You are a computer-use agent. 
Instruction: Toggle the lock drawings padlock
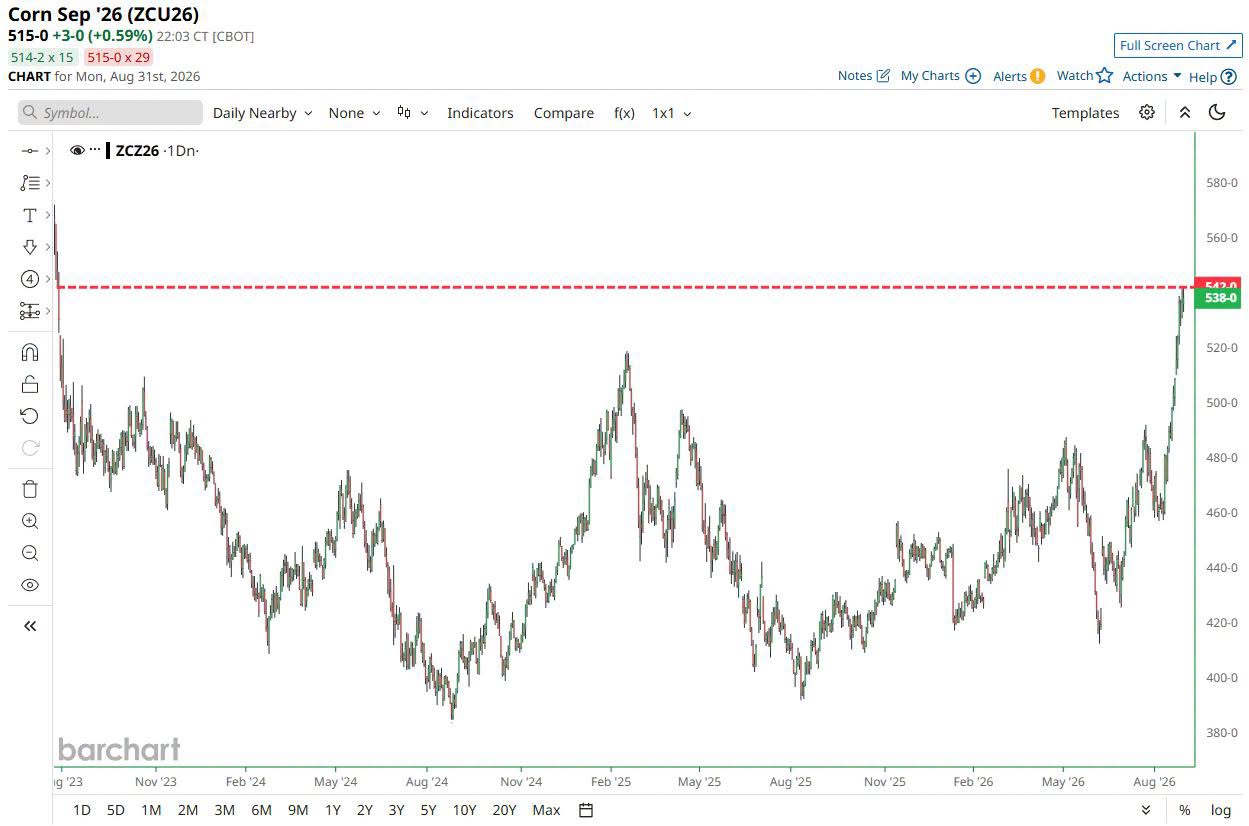tap(30, 384)
